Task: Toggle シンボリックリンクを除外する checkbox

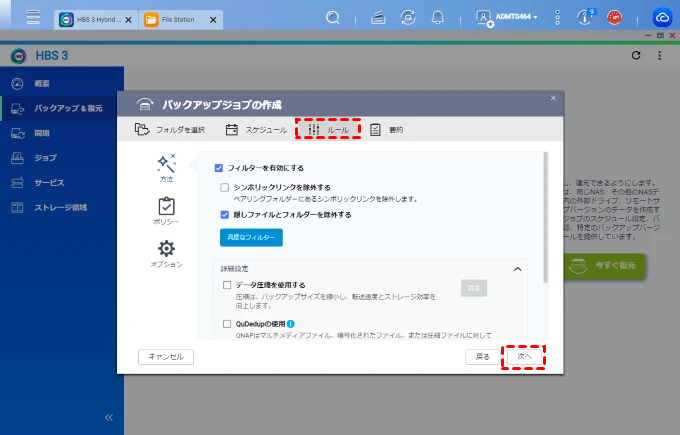Action: (x=224, y=187)
